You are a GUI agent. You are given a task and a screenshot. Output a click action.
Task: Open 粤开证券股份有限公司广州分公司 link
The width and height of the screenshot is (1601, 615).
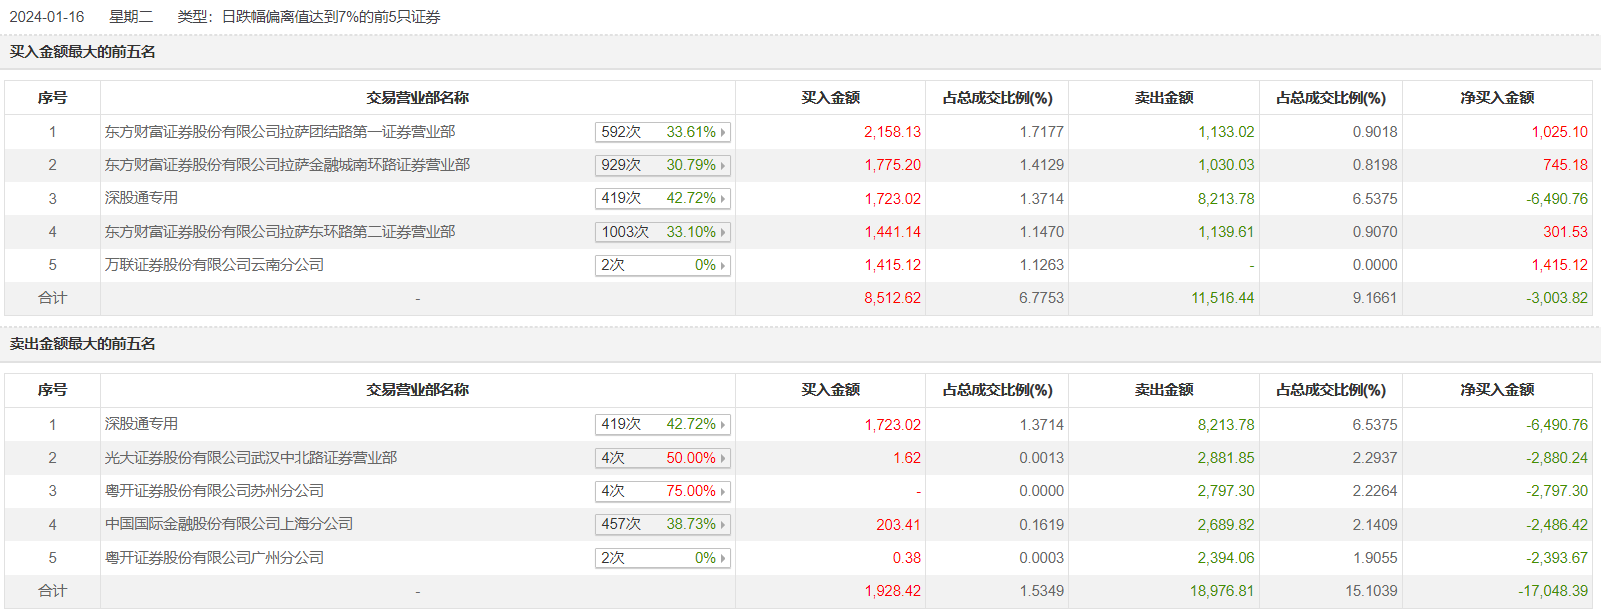[x=214, y=558]
